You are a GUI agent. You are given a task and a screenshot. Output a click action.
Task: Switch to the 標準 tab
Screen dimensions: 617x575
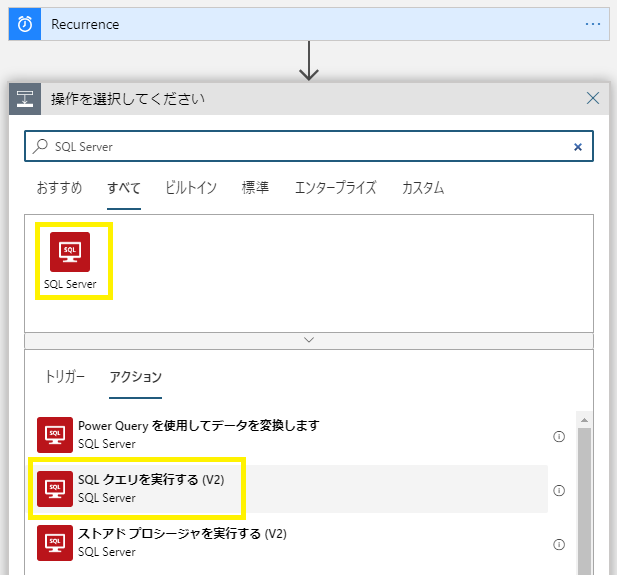pos(255,188)
